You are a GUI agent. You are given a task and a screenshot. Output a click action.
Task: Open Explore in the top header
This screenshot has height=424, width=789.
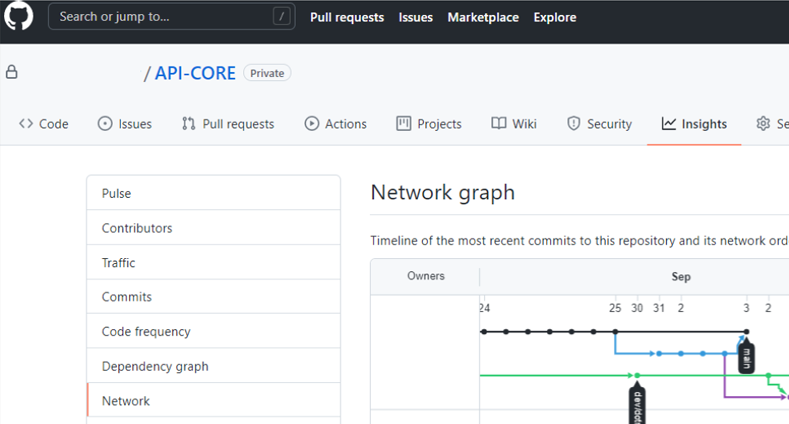click(x=555, y=17)
